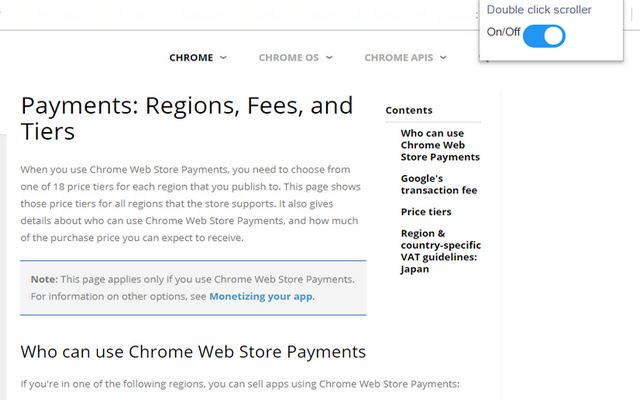640x400 pixels.
Task: Follow the Monetizing your app link
Action: coord(262,296)
